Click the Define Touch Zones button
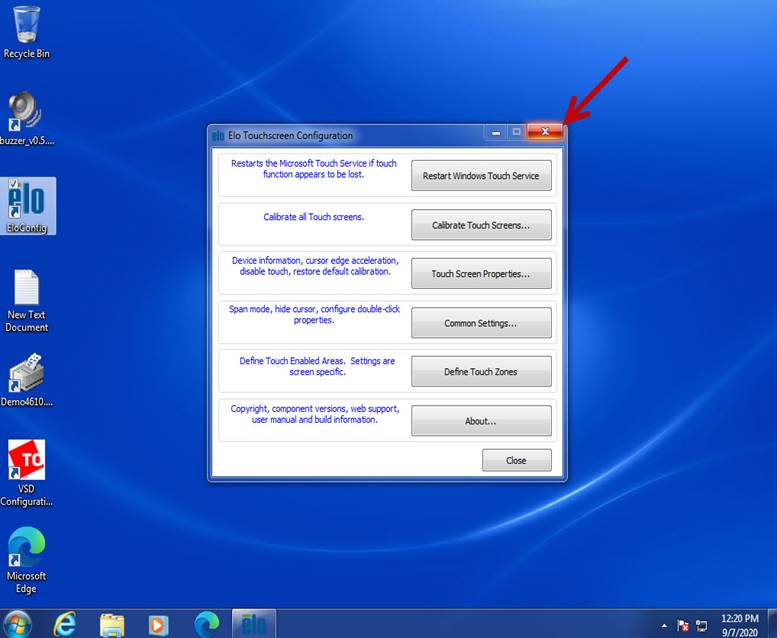 (x=481, y=372)
